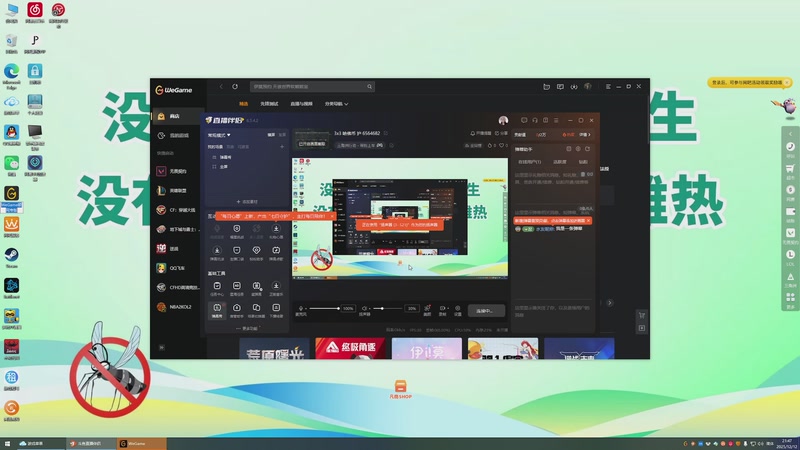Open the 录制 record dropdown
800x450 pixels.
click(x=443, y=310)
